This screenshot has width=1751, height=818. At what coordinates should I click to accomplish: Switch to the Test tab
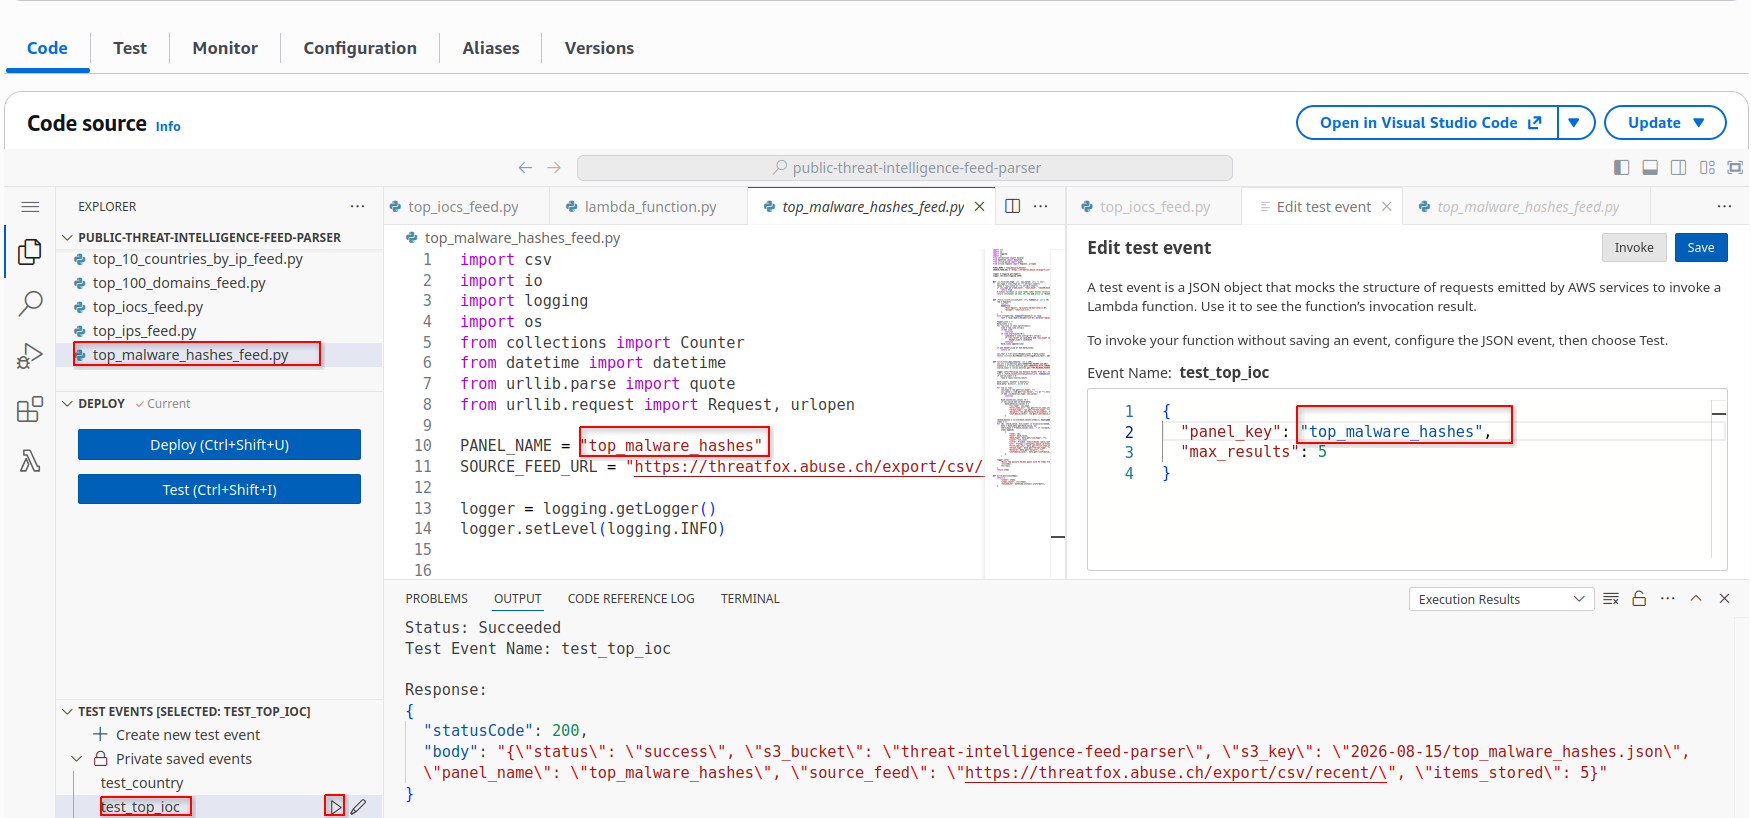[130, 48]
